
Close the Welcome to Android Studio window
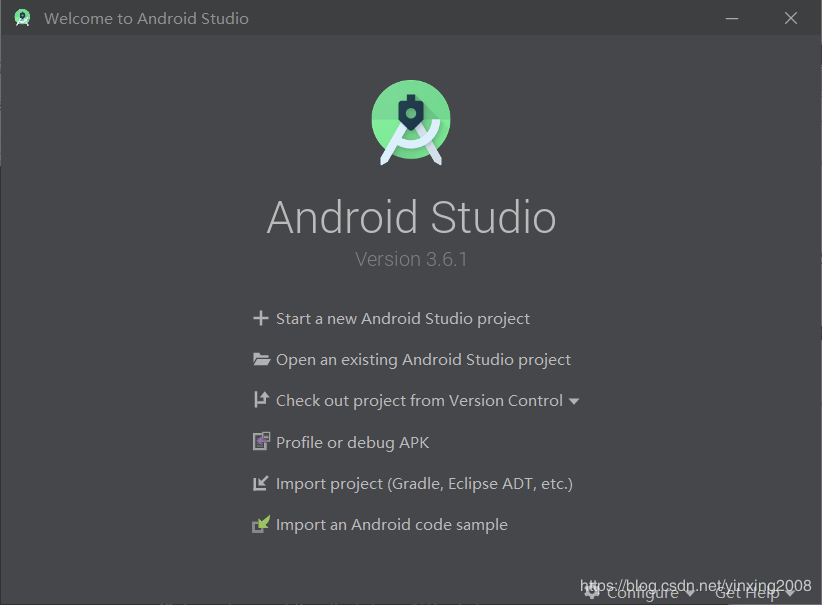[x=791, y=18]
